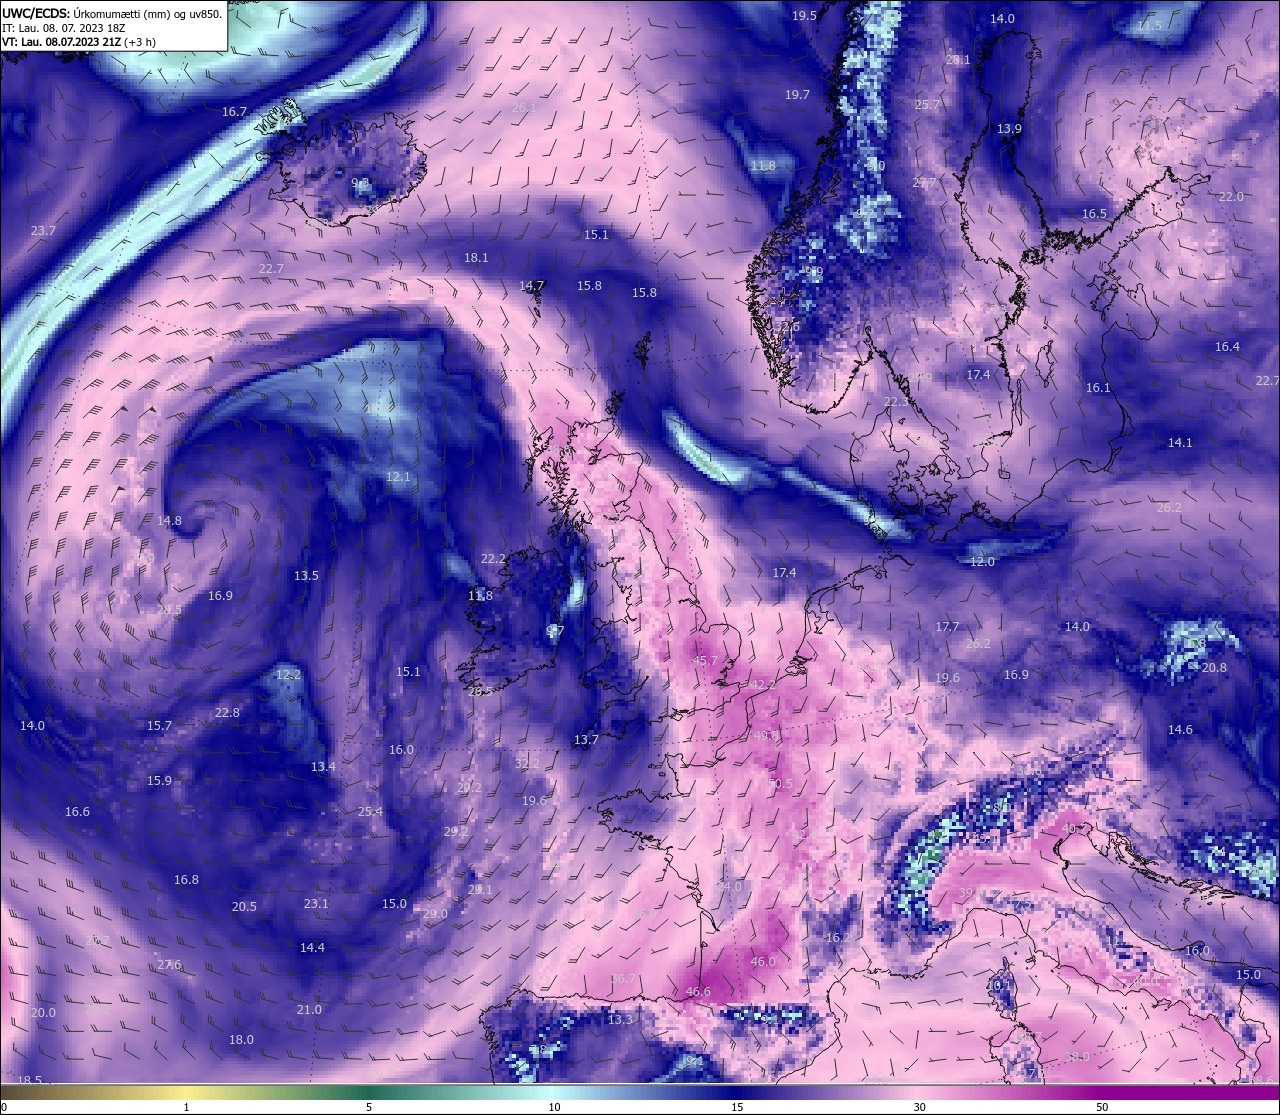Click the 16.4 value at the right edge
1280x1115 pixels.
tap(1227, 347)
